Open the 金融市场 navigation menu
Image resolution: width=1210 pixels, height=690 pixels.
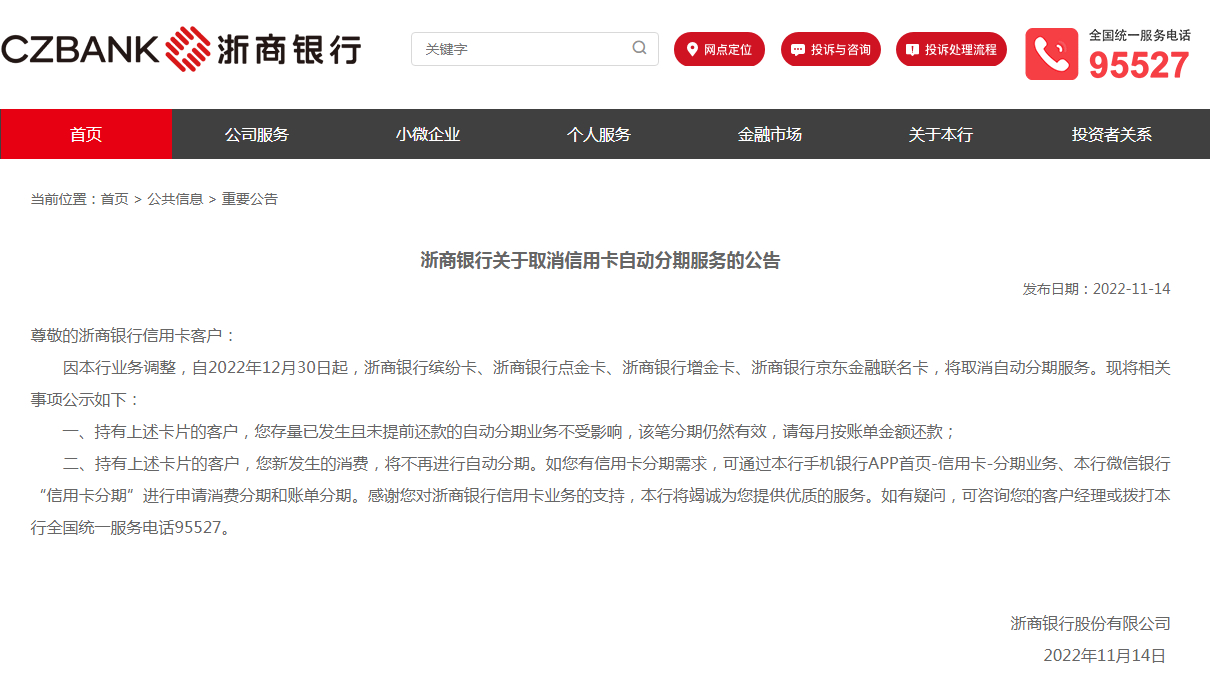[x=770, y=134]
